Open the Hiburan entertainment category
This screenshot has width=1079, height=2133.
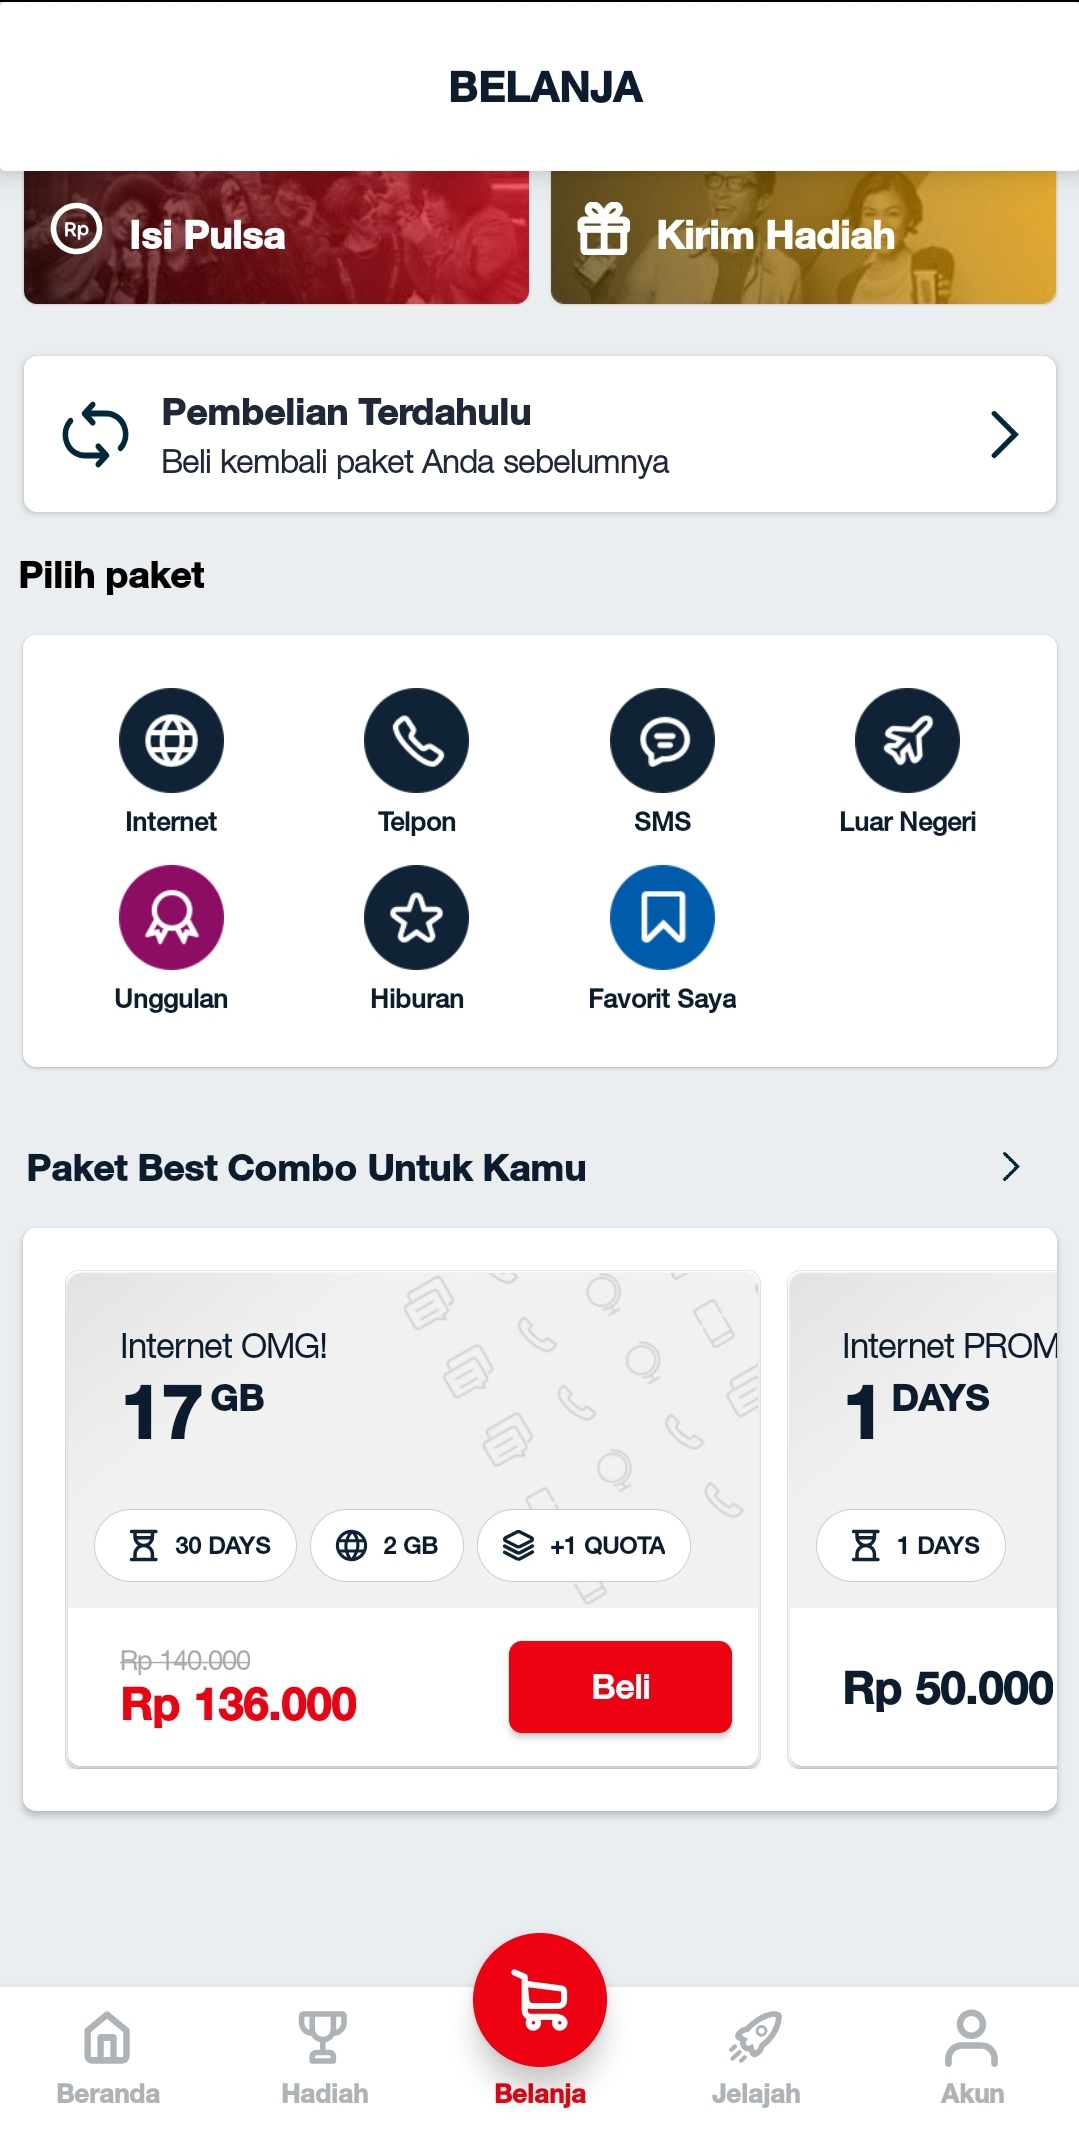point(417,916)
